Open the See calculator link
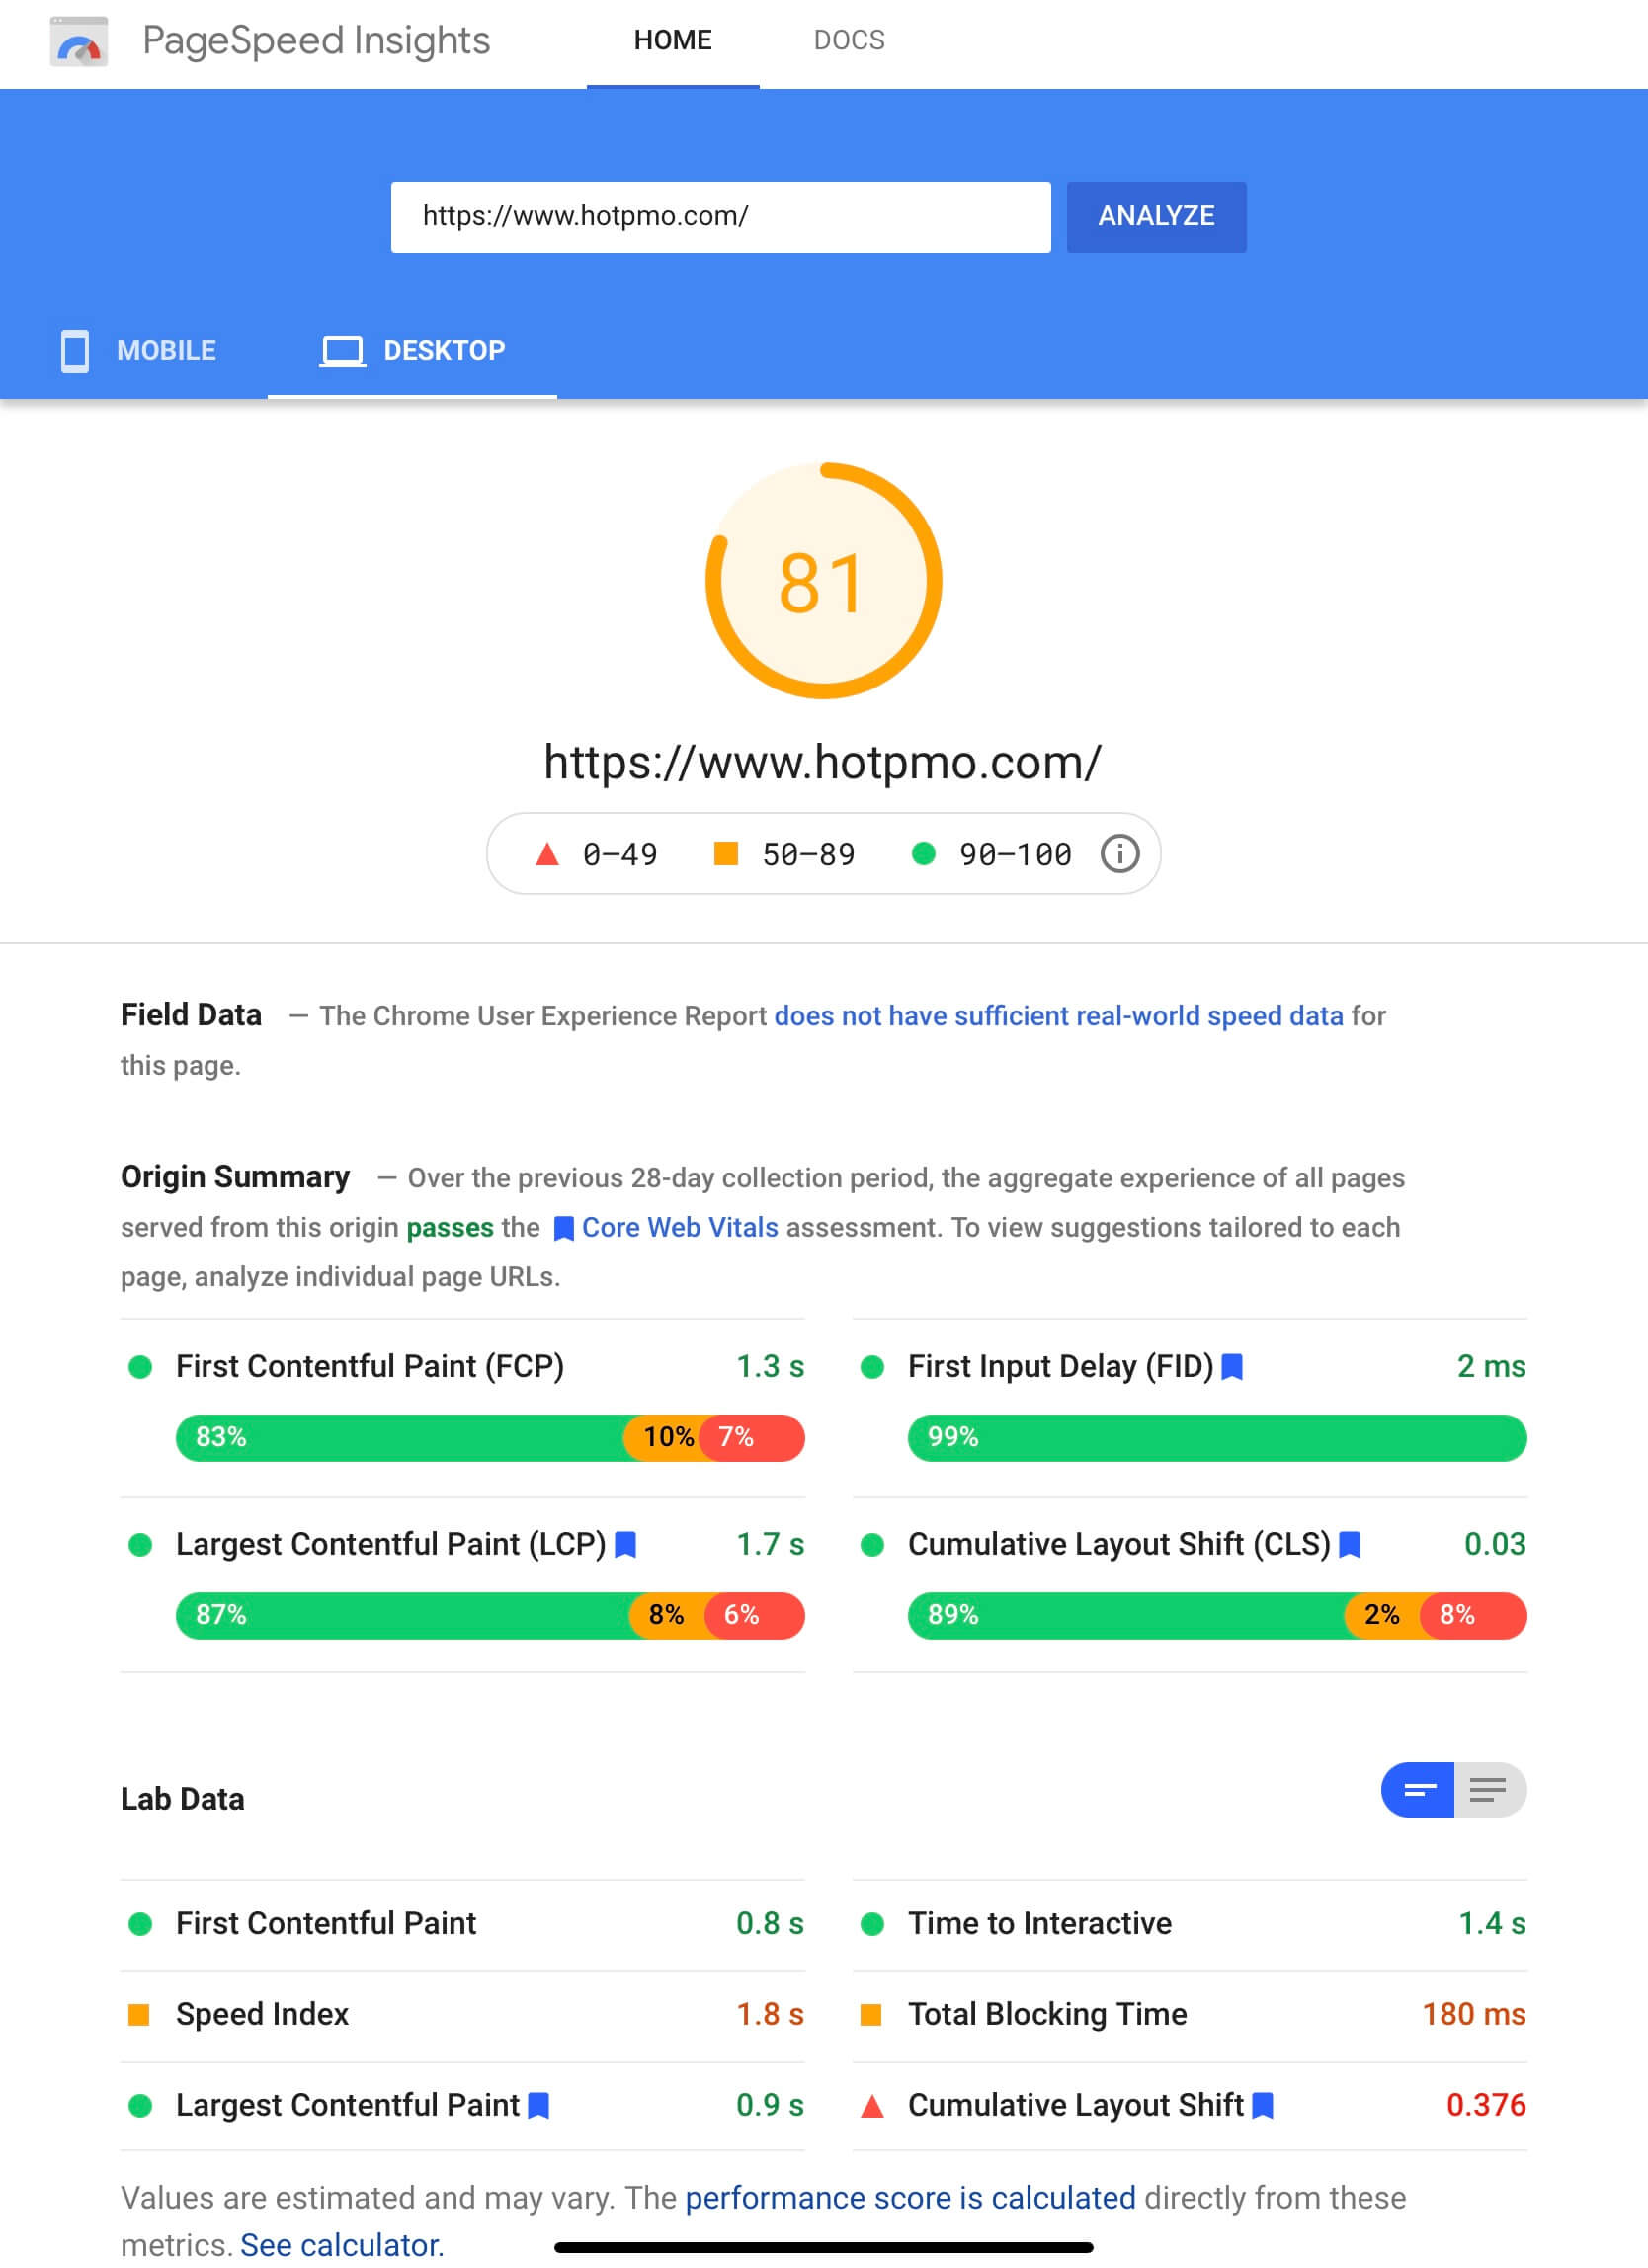Image resolution: width=1648 pixels, height=2268 pixels. click(x=341, y=2245)
